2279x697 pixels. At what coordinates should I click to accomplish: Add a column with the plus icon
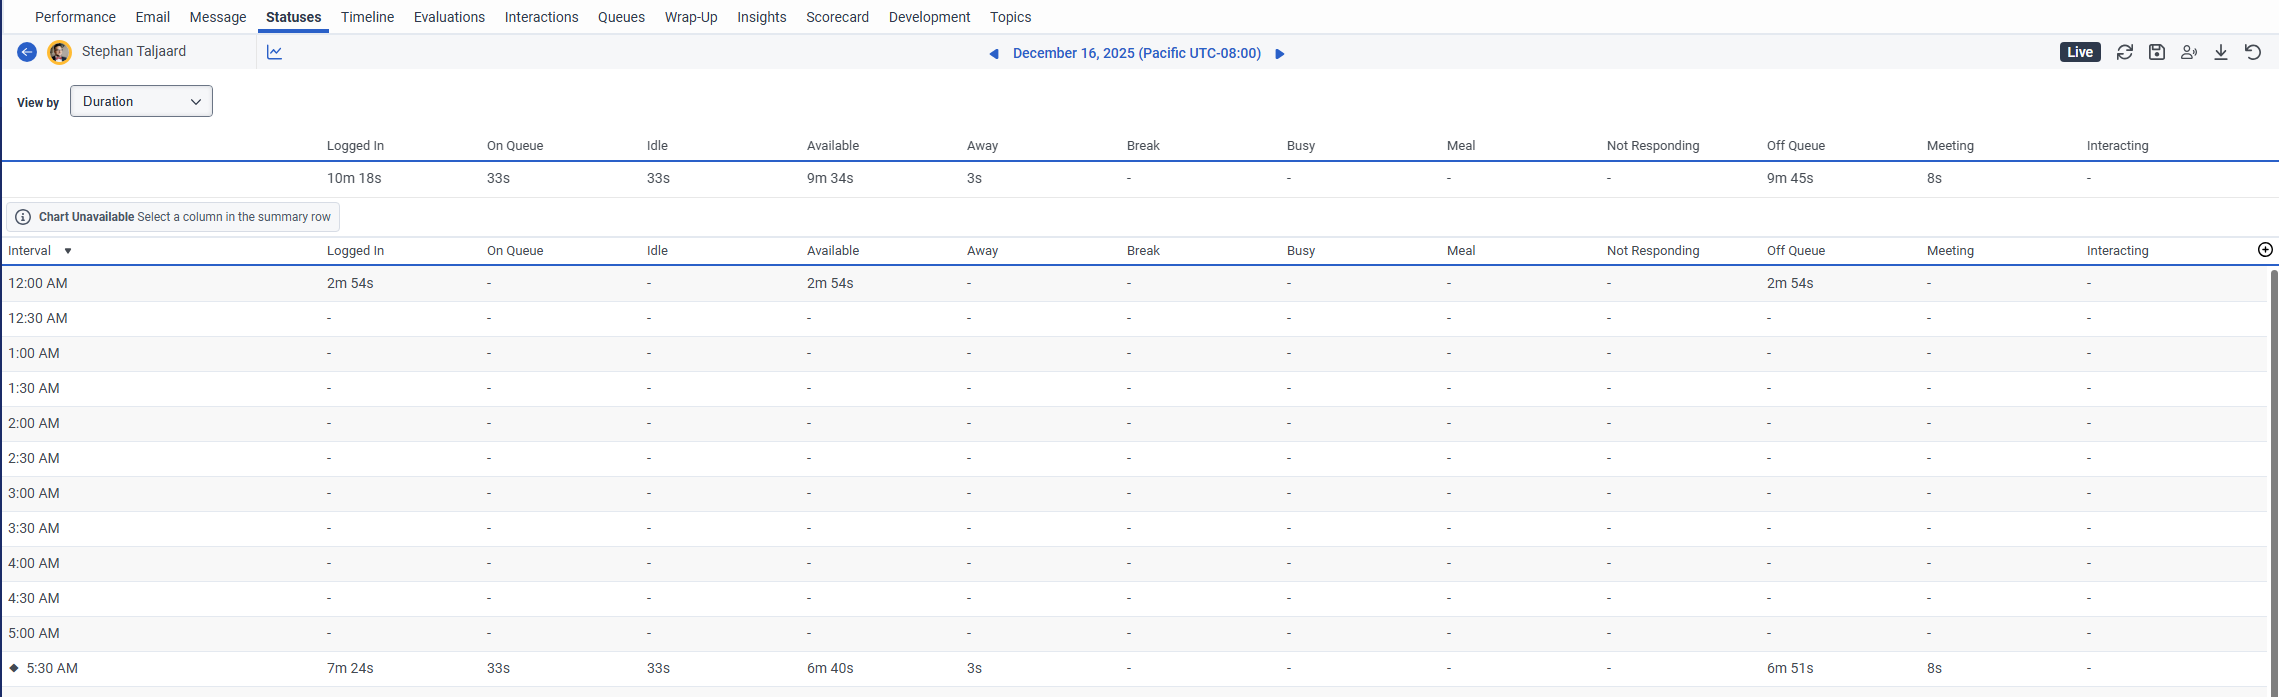pos(2266,250)
